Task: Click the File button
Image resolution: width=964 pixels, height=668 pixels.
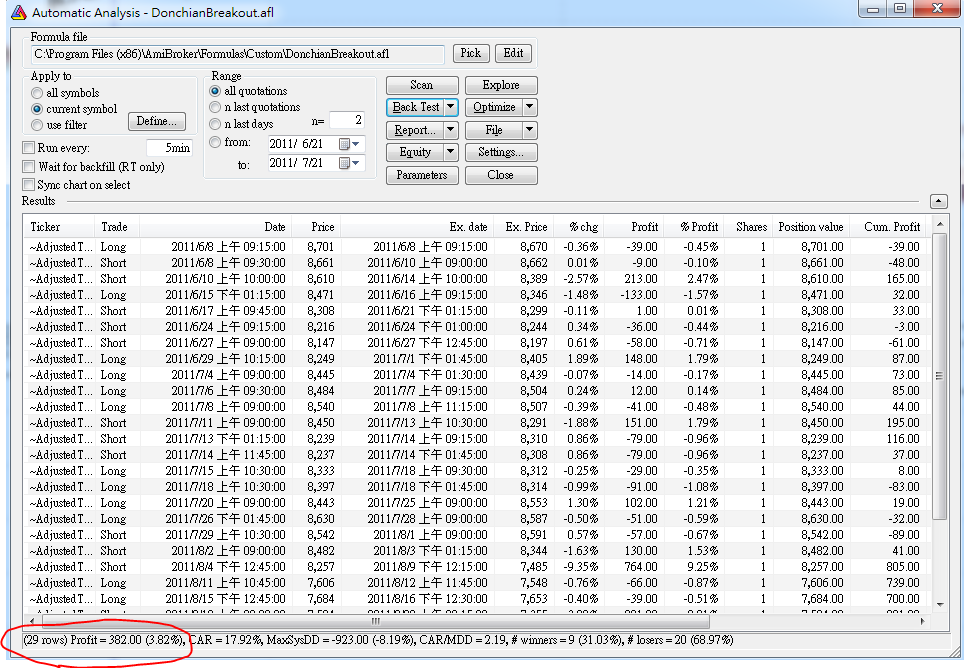Action: pyautogui.click(x=494, y=130)
